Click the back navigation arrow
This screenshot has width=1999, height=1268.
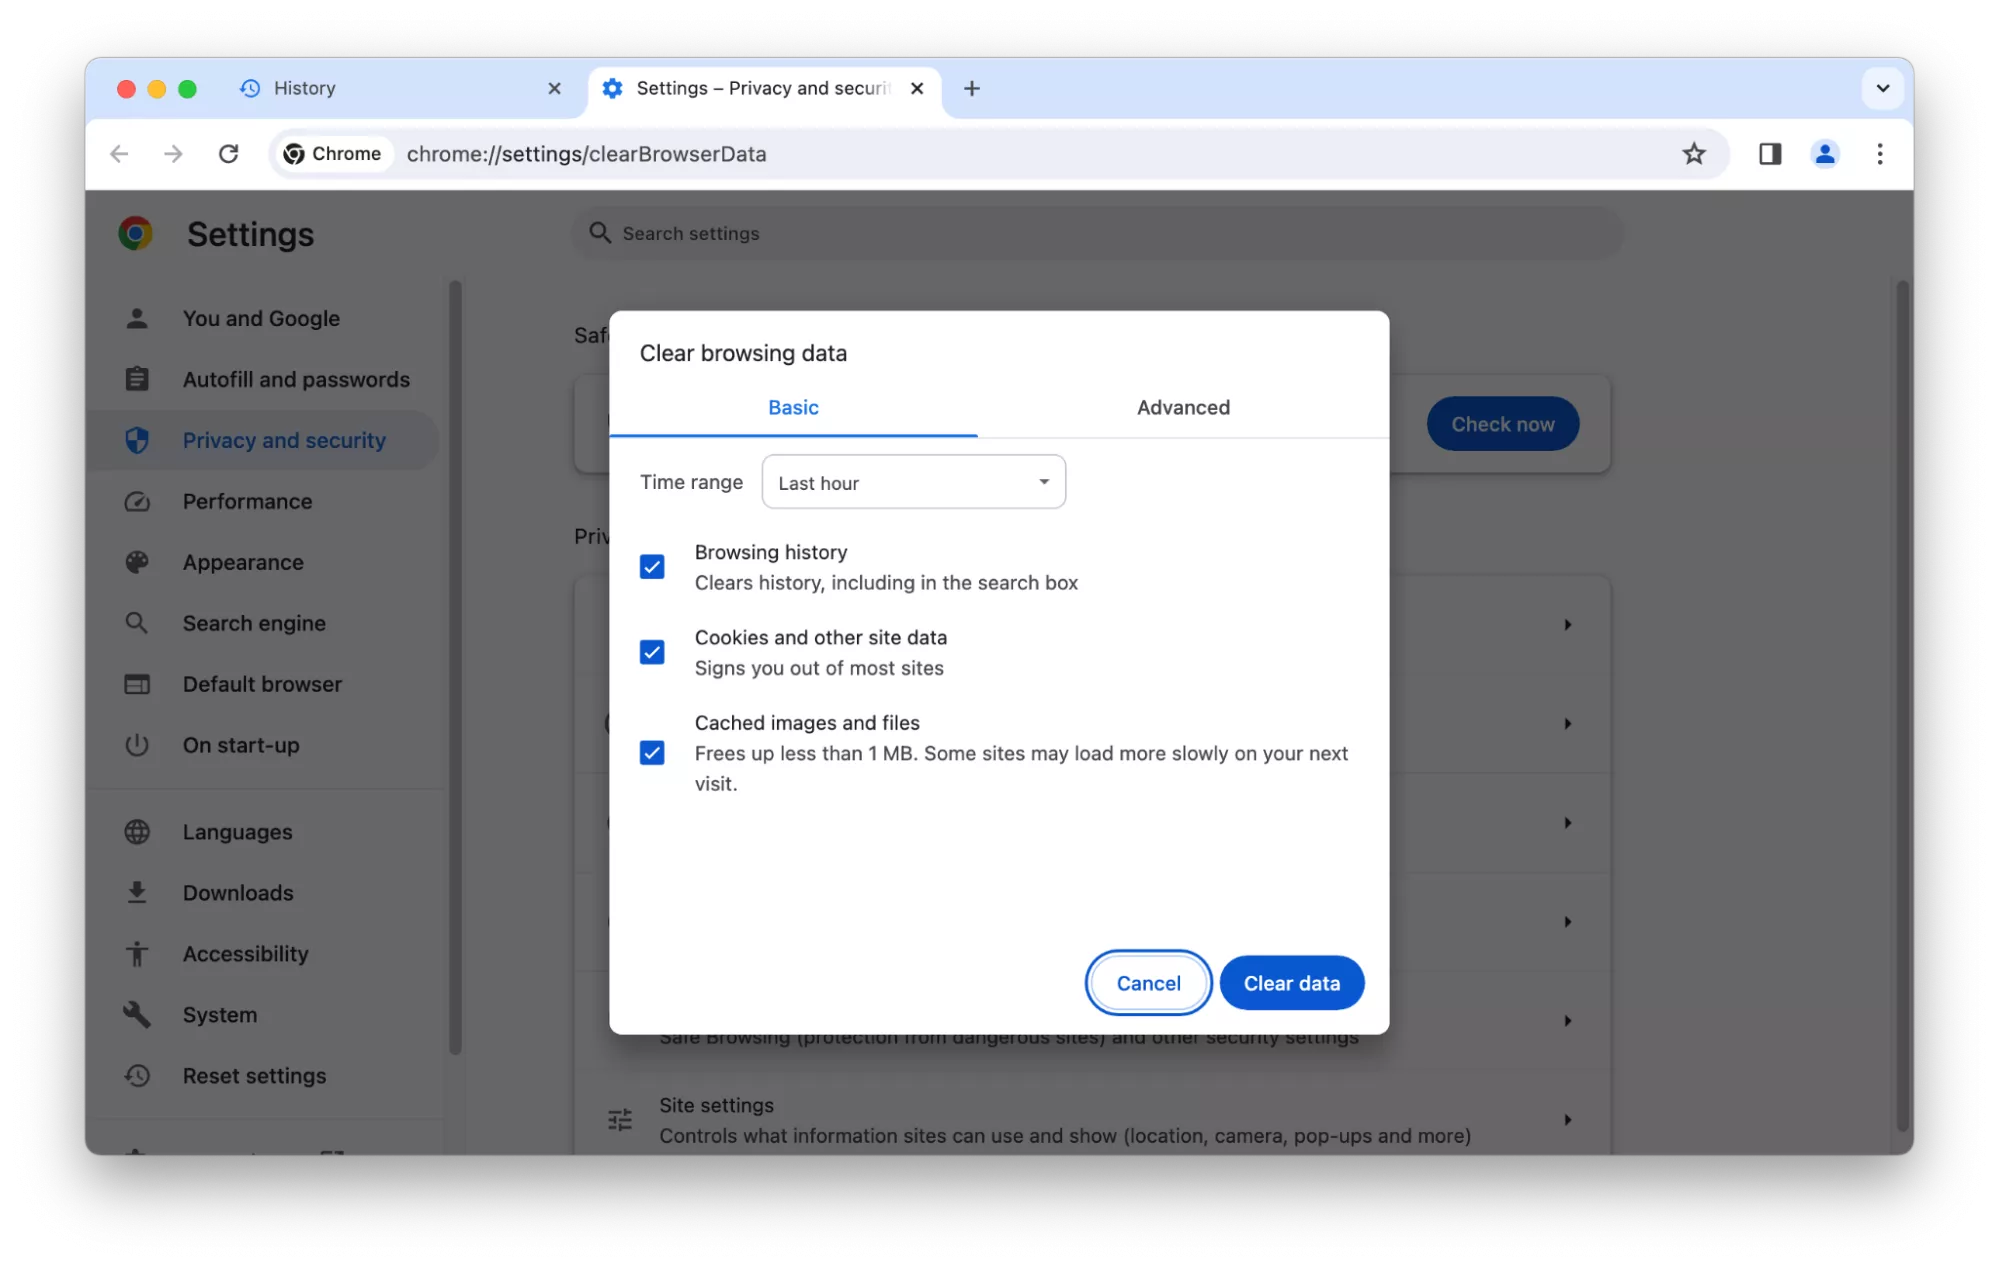119,154
